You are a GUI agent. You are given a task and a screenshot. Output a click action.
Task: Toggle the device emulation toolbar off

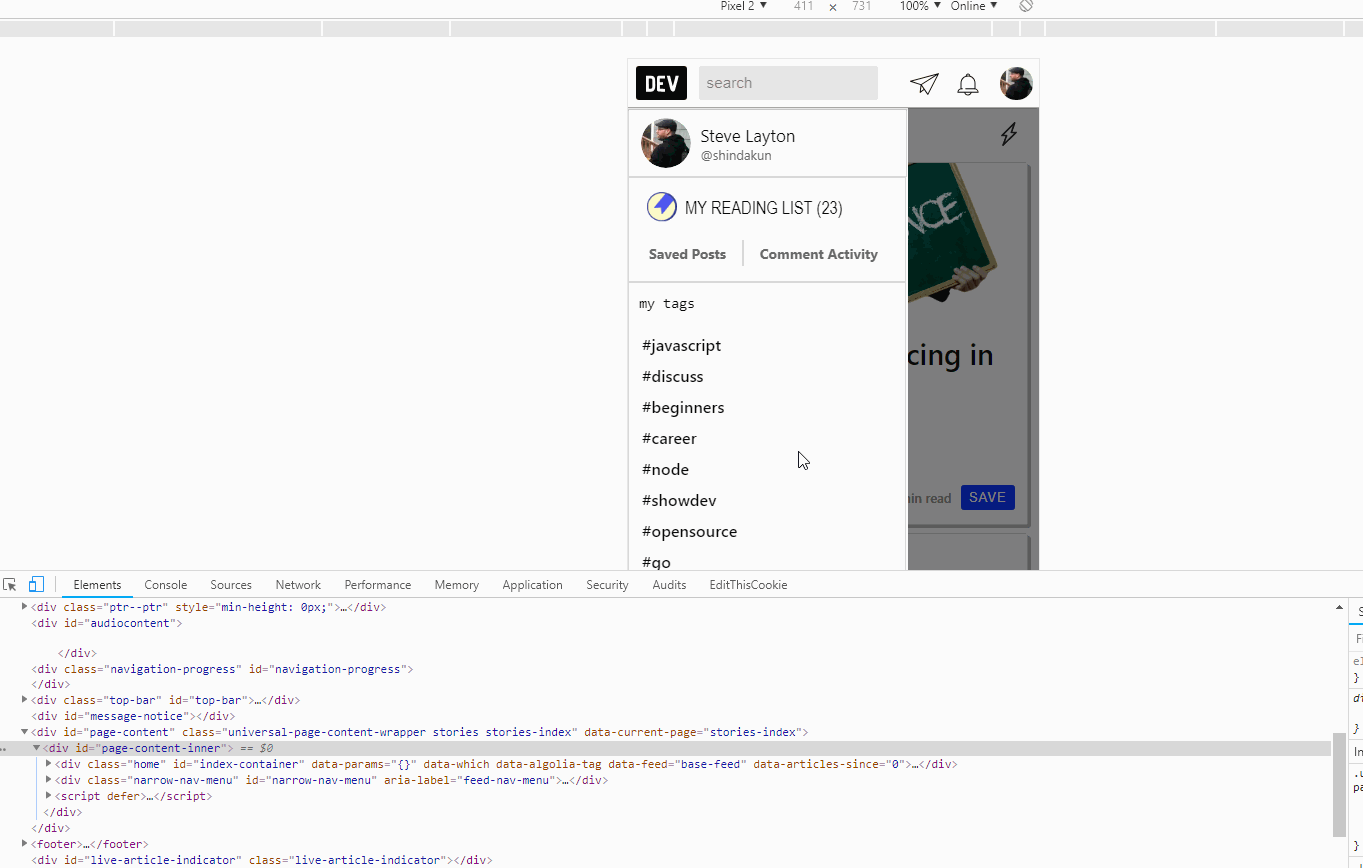(36, 583)
